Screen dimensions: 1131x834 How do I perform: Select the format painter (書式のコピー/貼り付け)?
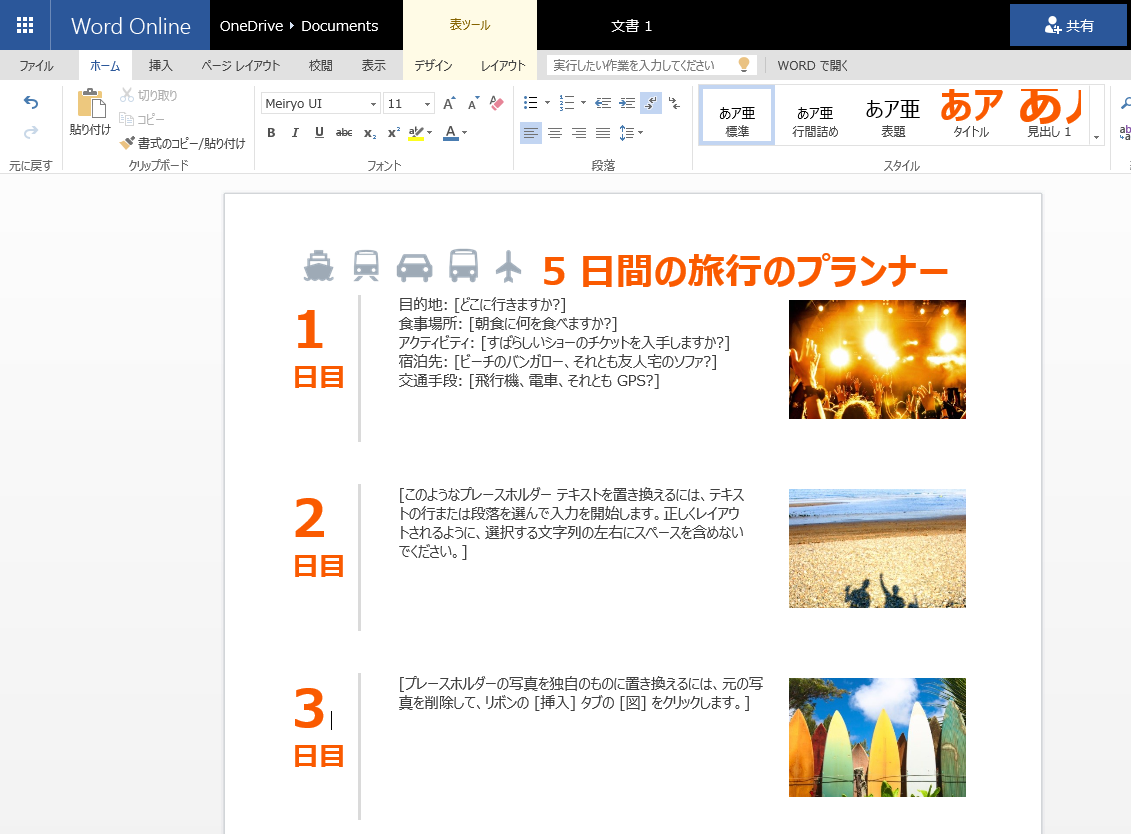coord(182,144)
